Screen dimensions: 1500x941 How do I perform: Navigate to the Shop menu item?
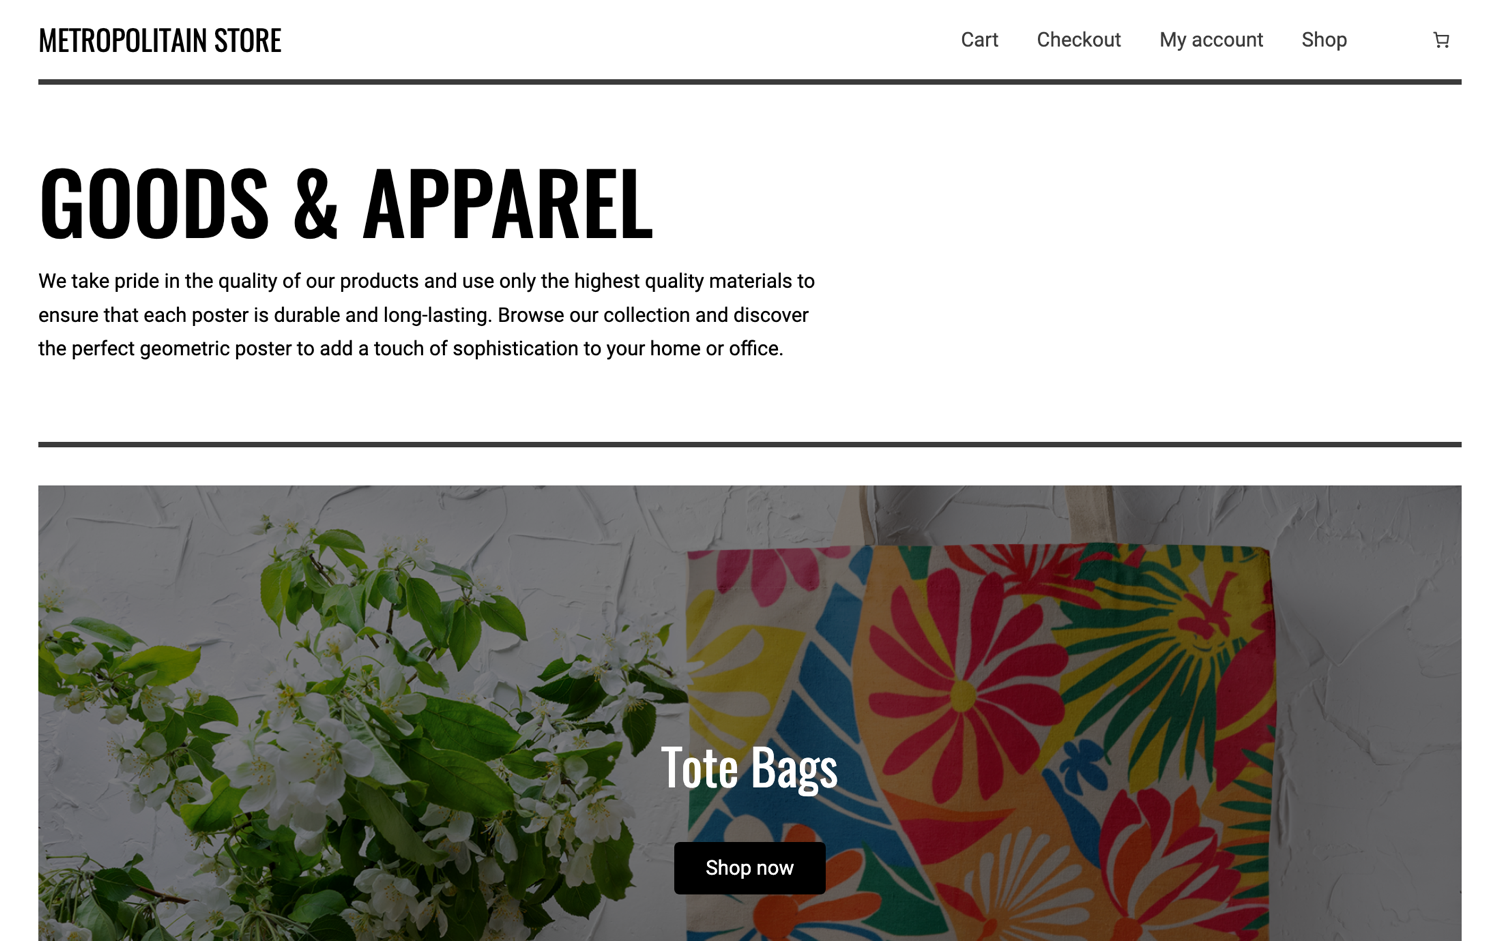pyautogui.click(x=1324, y=40)
